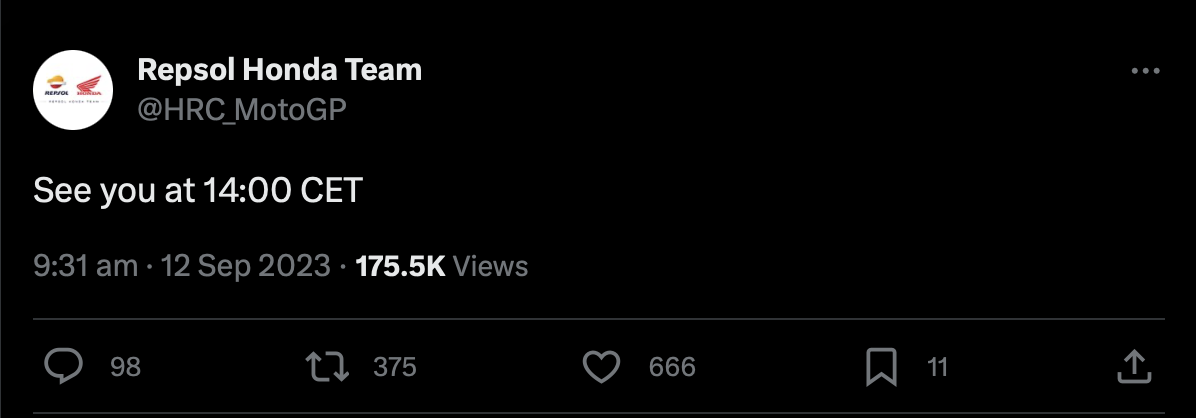1196x418 pixels.
Task: Click the word Views beside the count
Action: [491, 266]
